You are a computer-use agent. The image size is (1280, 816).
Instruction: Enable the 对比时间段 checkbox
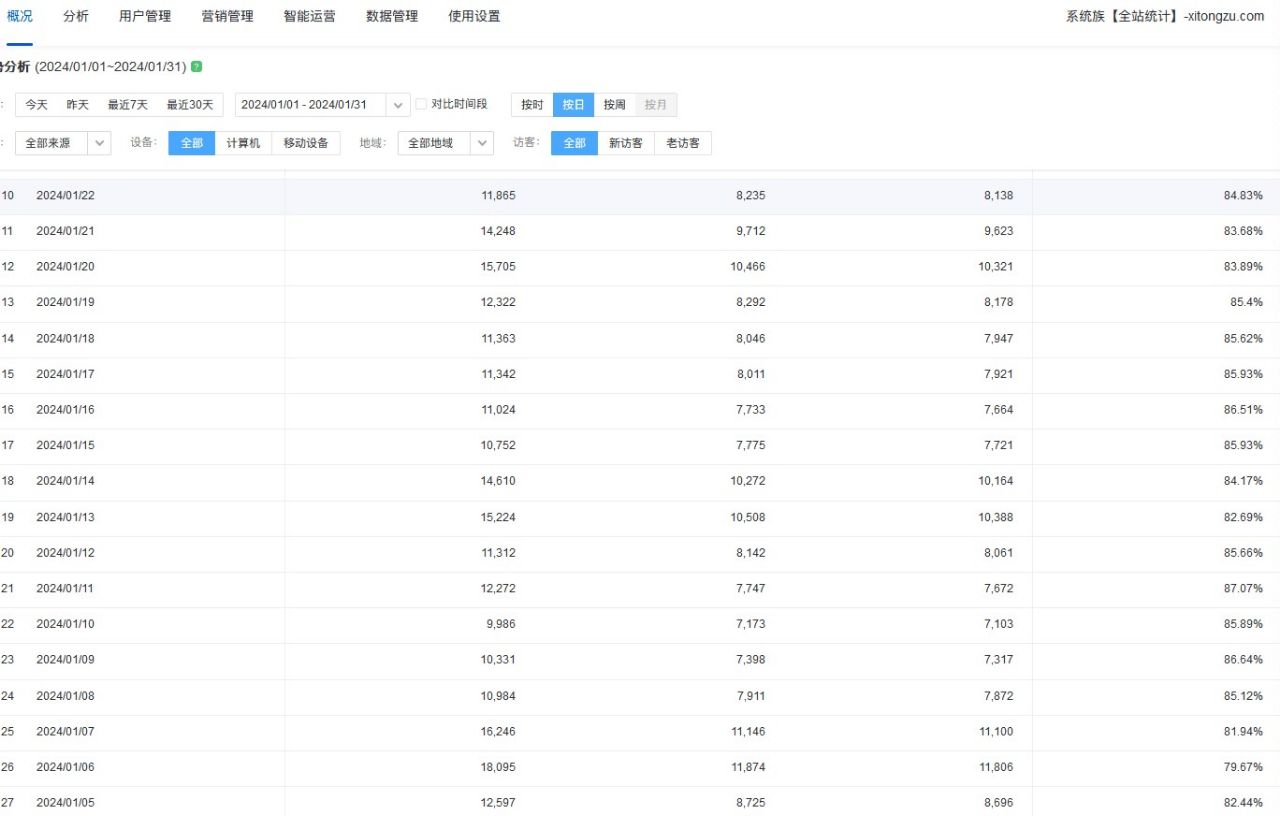(421, 104)
